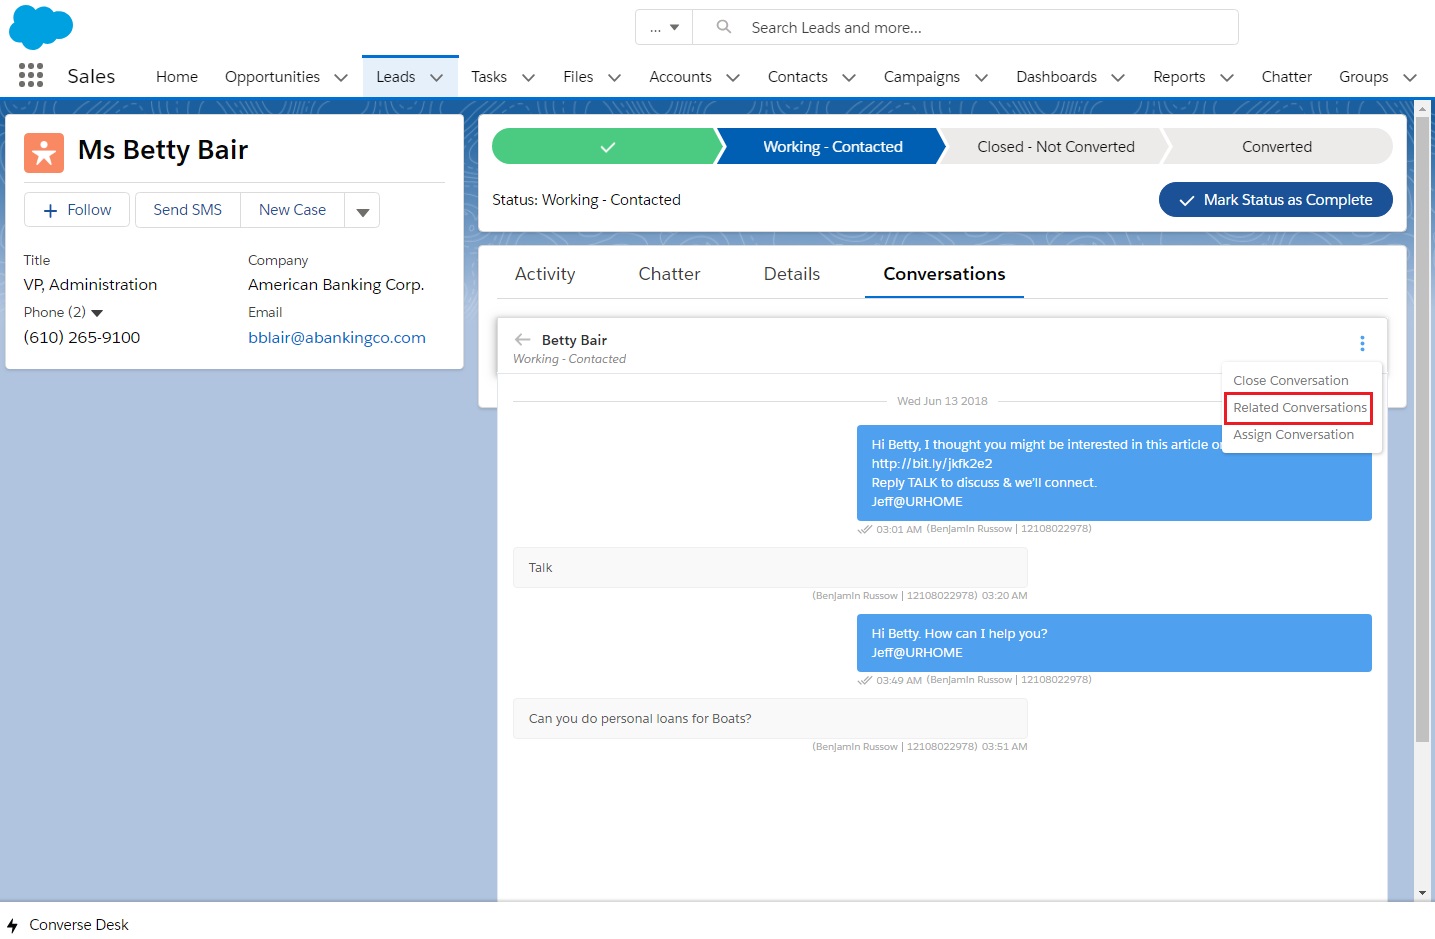Click the New Case button
The width and height of the screenshot is (1435, 939).
point(292,210)
